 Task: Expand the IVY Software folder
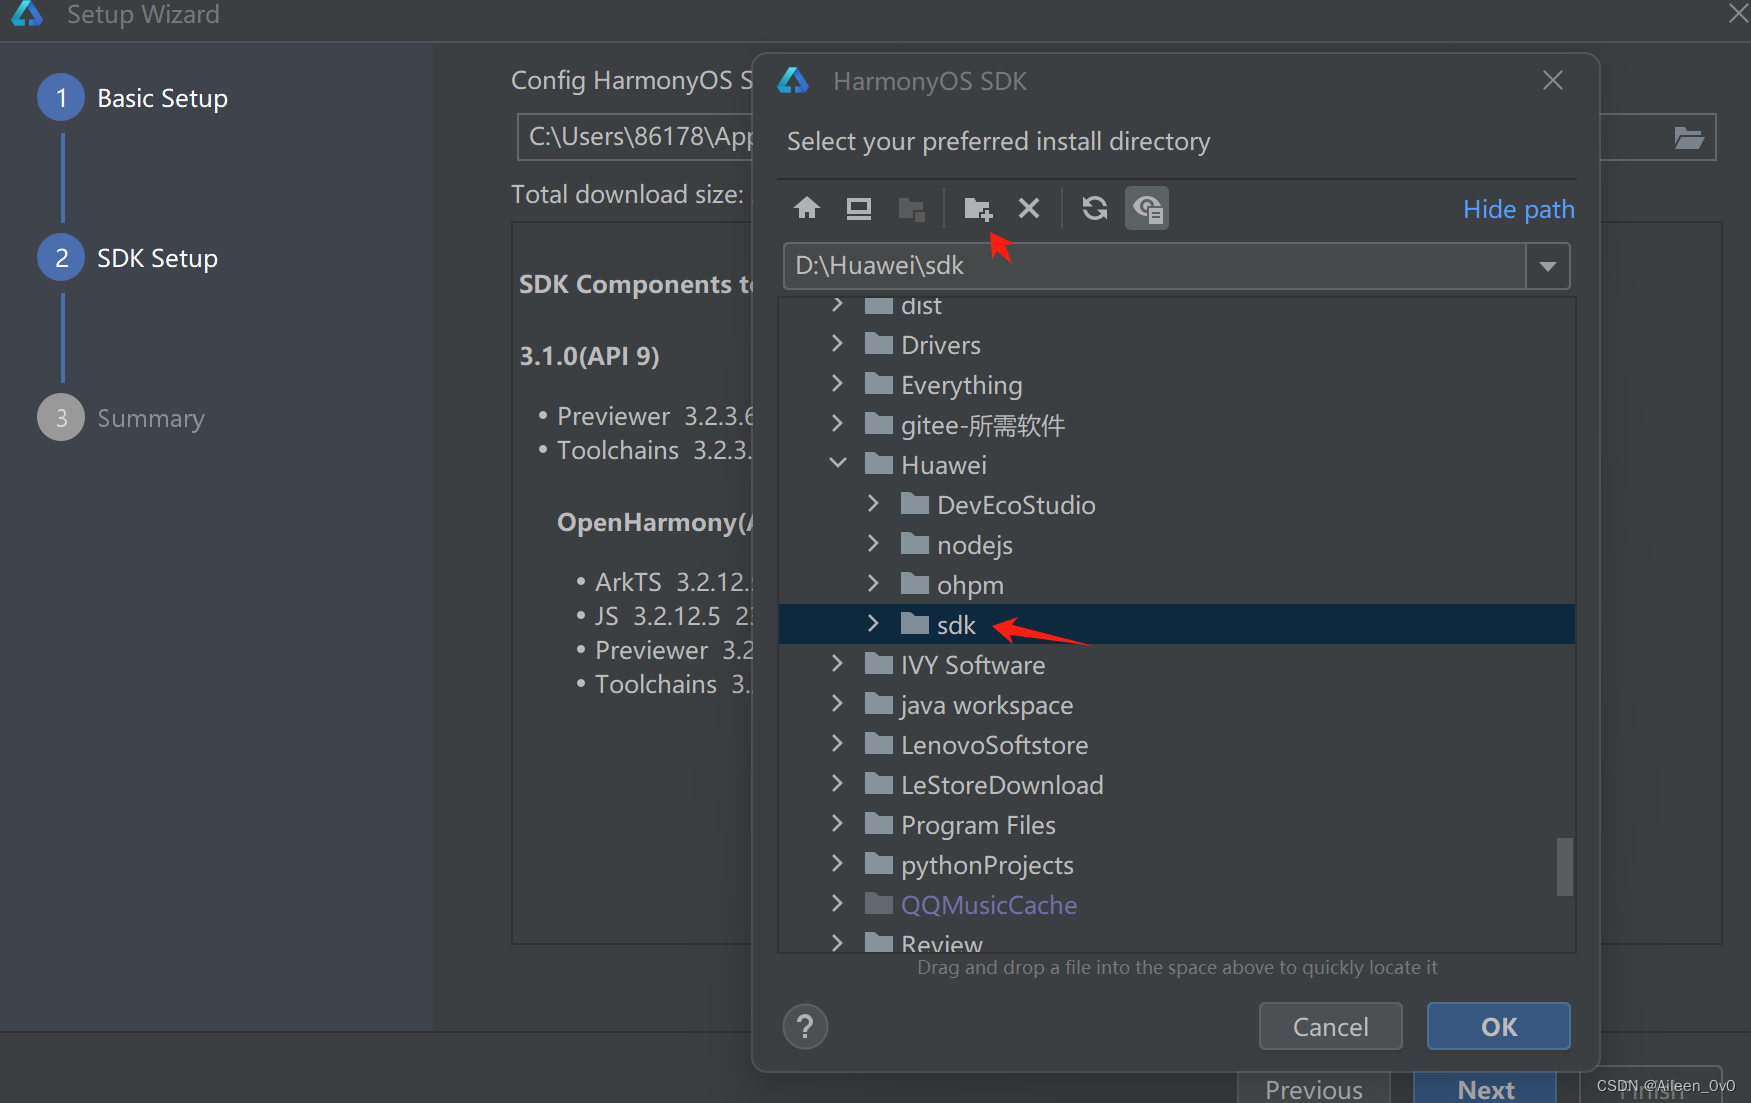837,664
